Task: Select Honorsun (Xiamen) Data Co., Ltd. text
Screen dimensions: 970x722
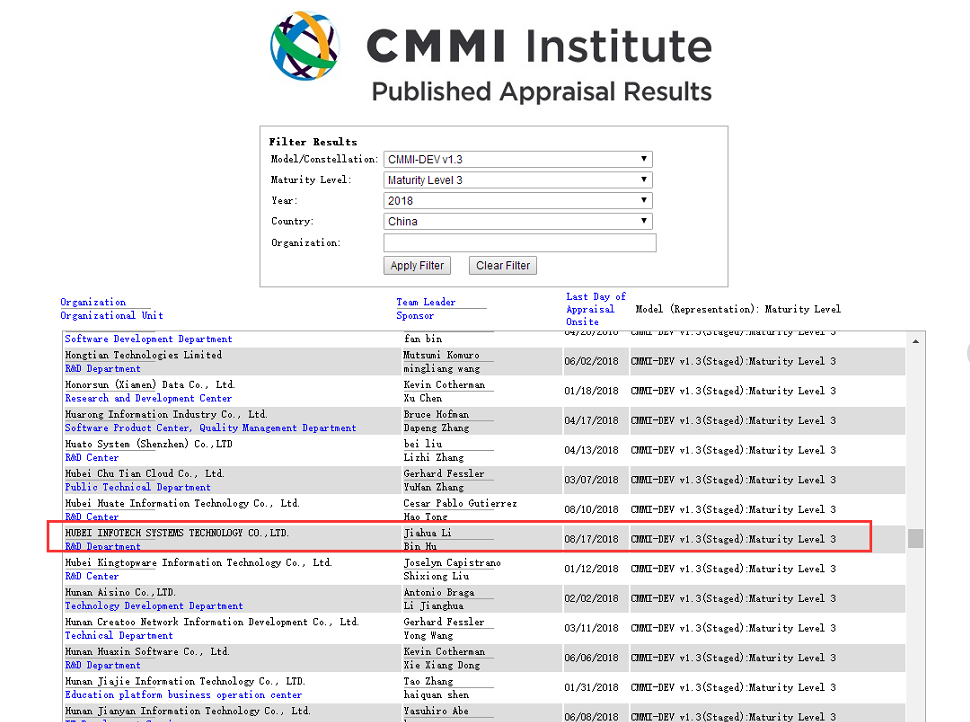Action: click(150, 385)
